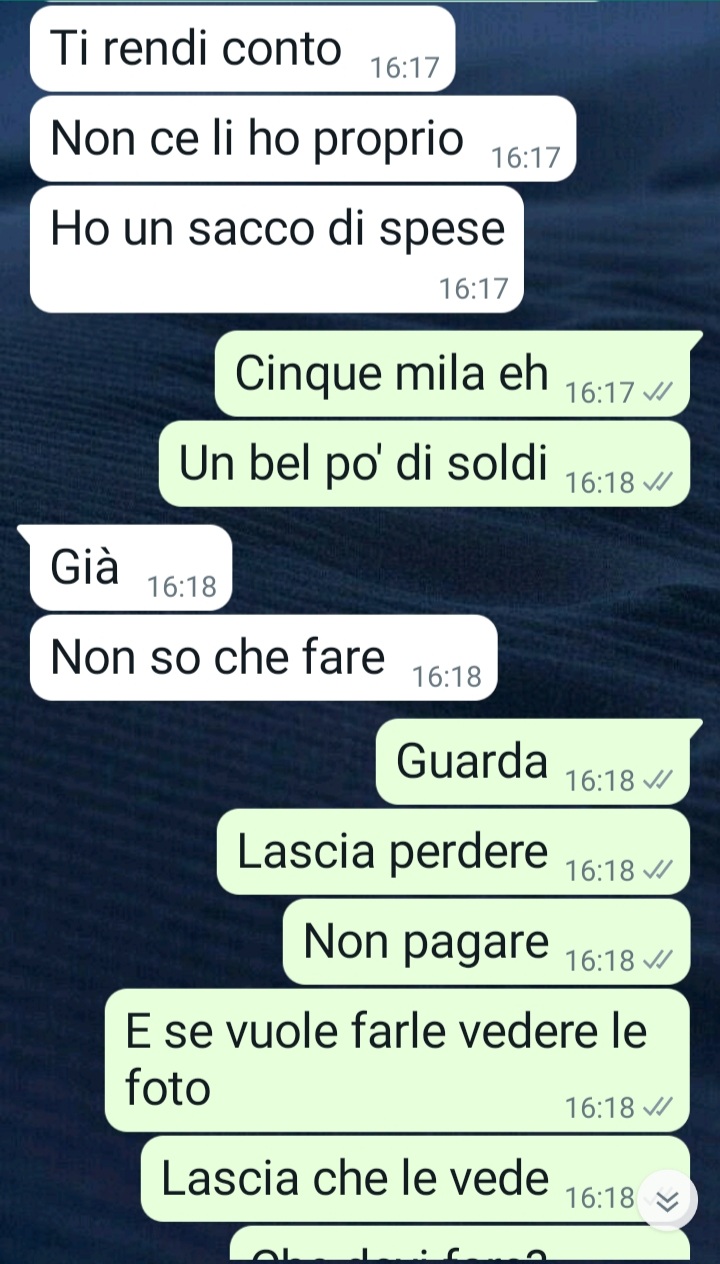Select the 'Lascia perdere' message bubble
The image size is (720, 1264).
tap(453, 851)
